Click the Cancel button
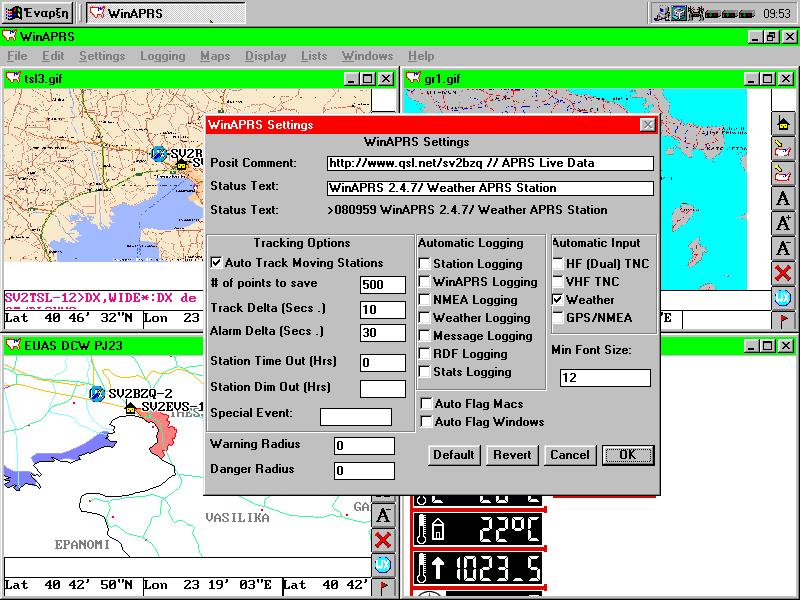Screen dimensions: 800x600 (x=570, y=455)
